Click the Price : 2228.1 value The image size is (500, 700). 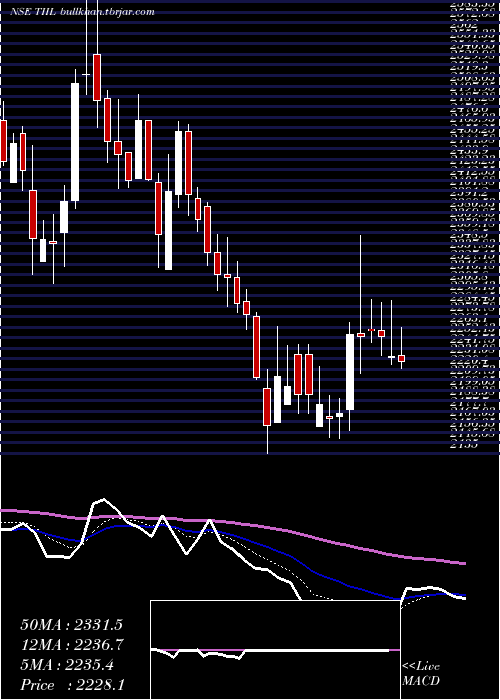pyautogui.click(x=72, y=685)
